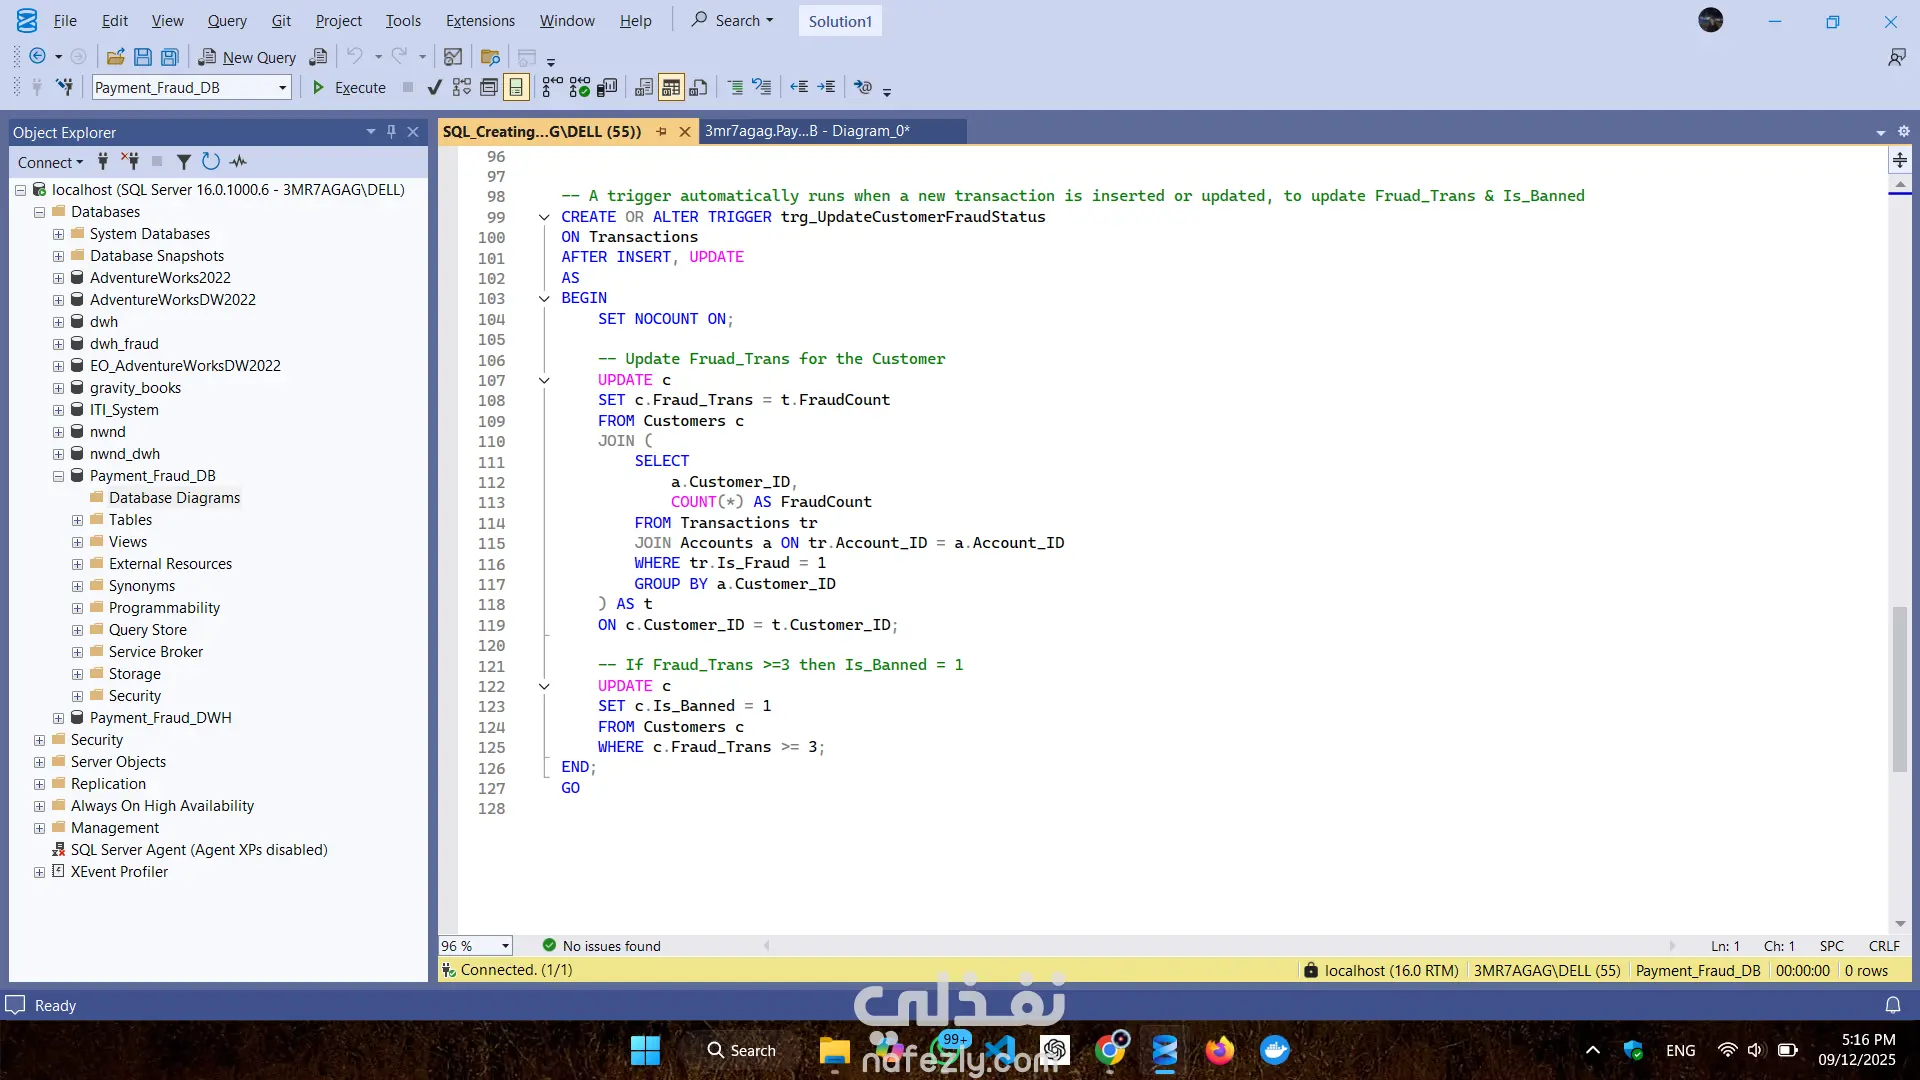This screenshot has height=1080, width=1920.
Task: Open Docker Desktop from the taskbar
Action: (x=1274, y=1051)
